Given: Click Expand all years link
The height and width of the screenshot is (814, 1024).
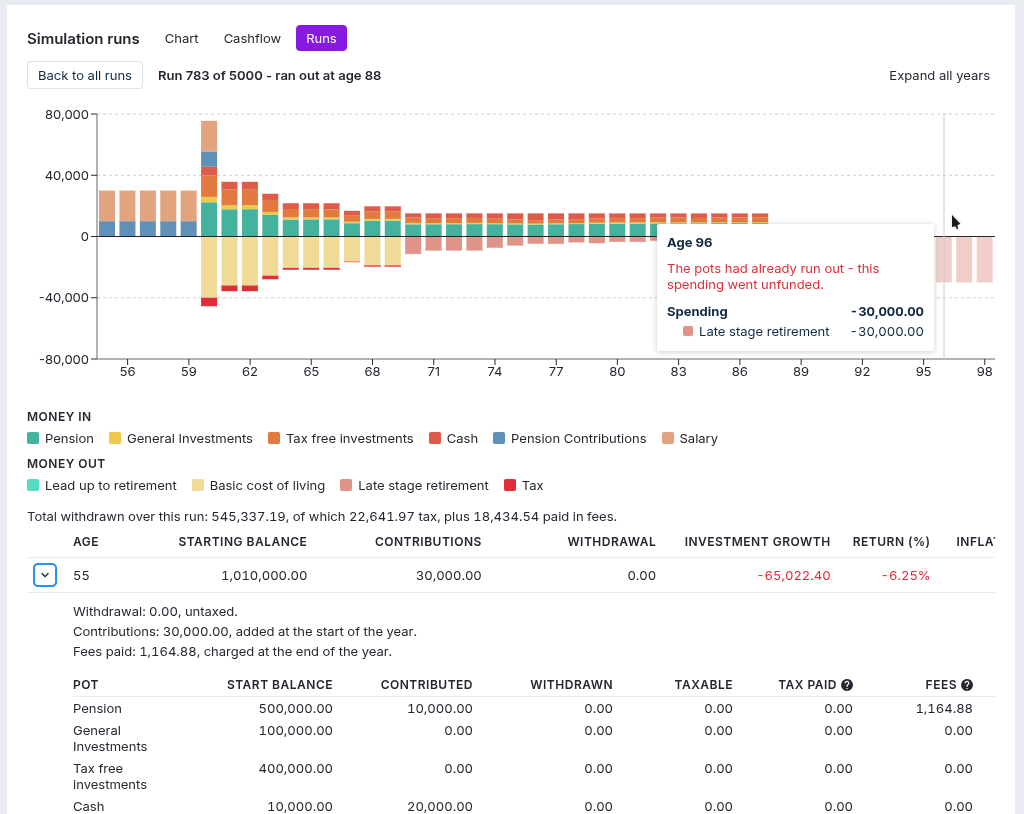Looking at the screenshot, I should (939, 75).
